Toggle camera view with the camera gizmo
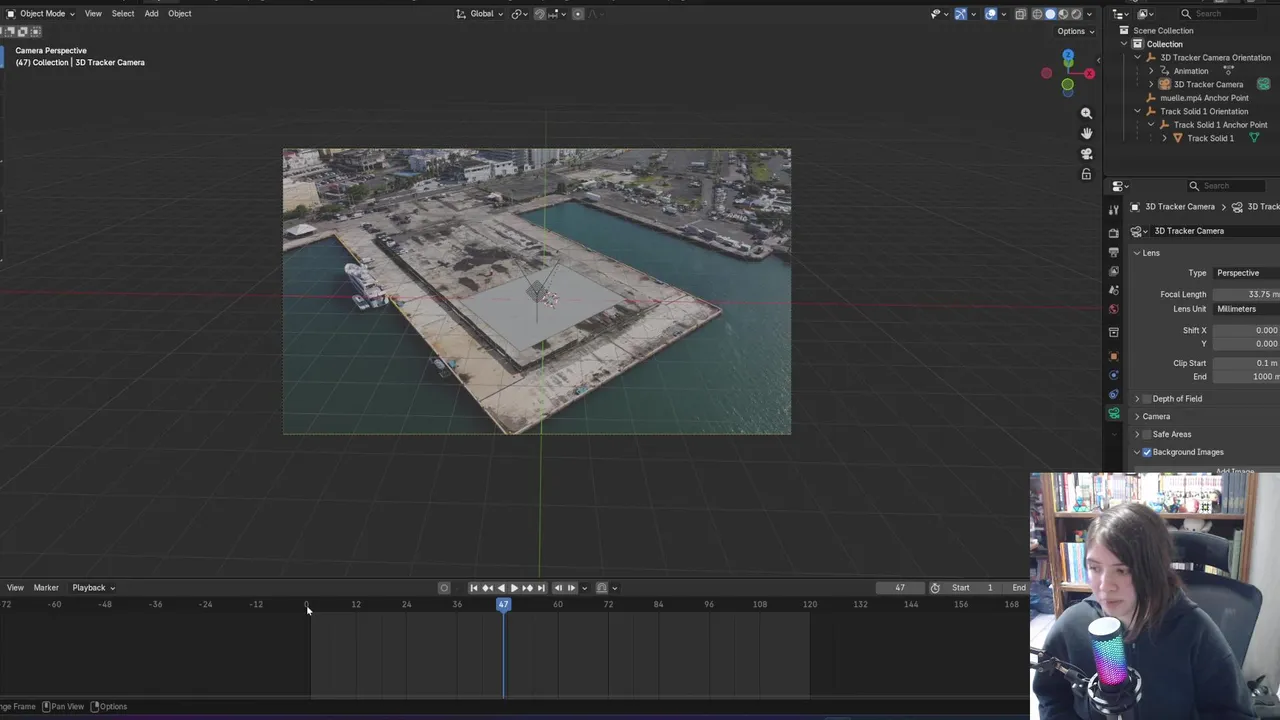1280x720 pixels. point(1086,154)
